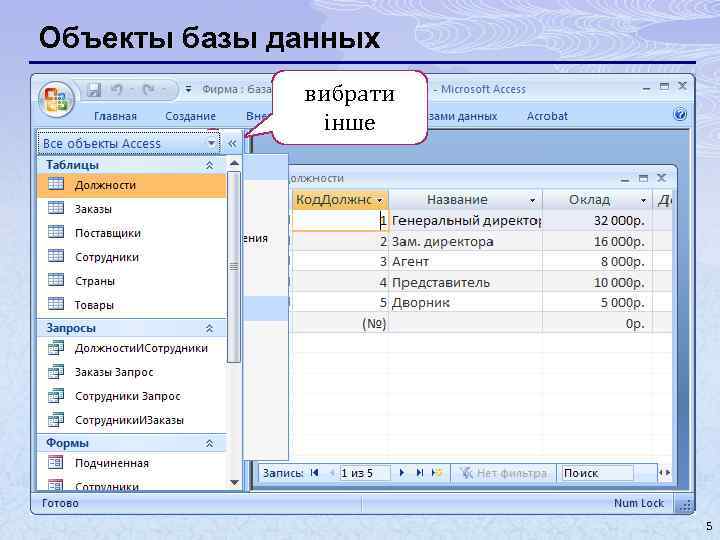Go to first record button
Screen dimensions: 720x540
tap(315, 472)
